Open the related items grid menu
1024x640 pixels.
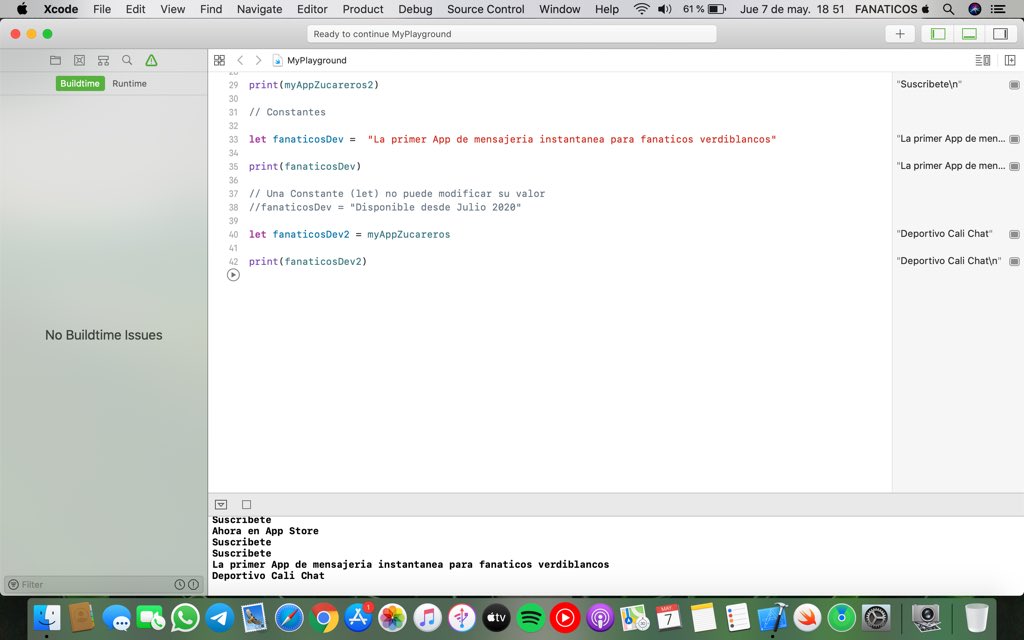pos(219,60)
